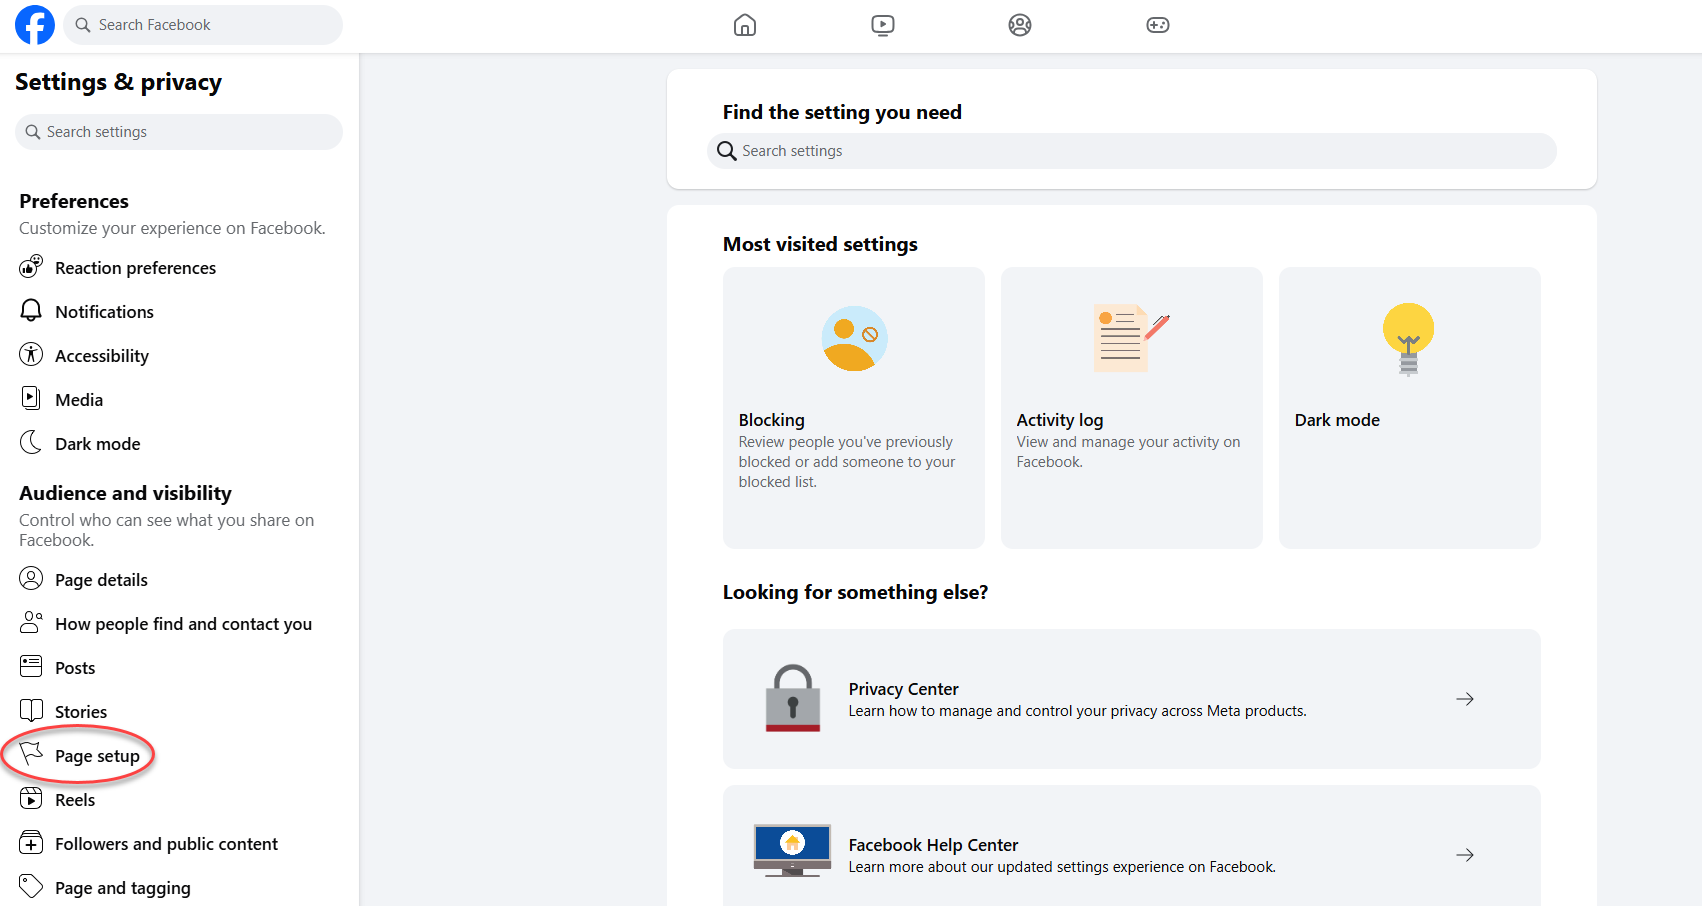This screenshot has height=906, width=1702.
Task: Open the Video tab icon
Action: coord(883,25)
